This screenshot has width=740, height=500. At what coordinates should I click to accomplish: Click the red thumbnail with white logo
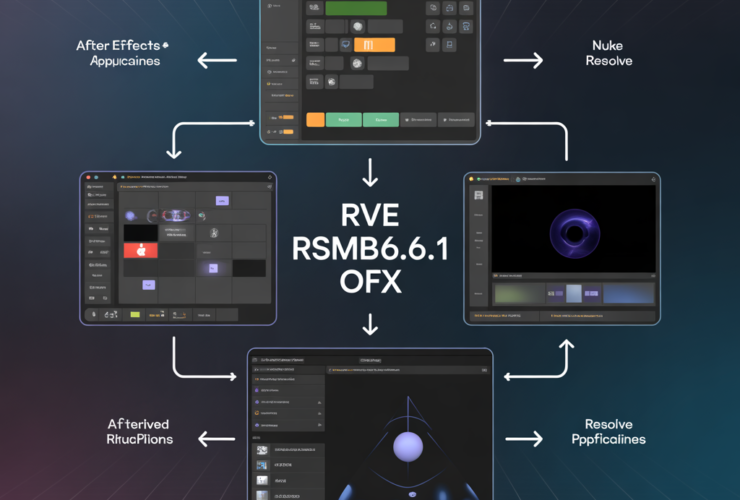(141, 250)
